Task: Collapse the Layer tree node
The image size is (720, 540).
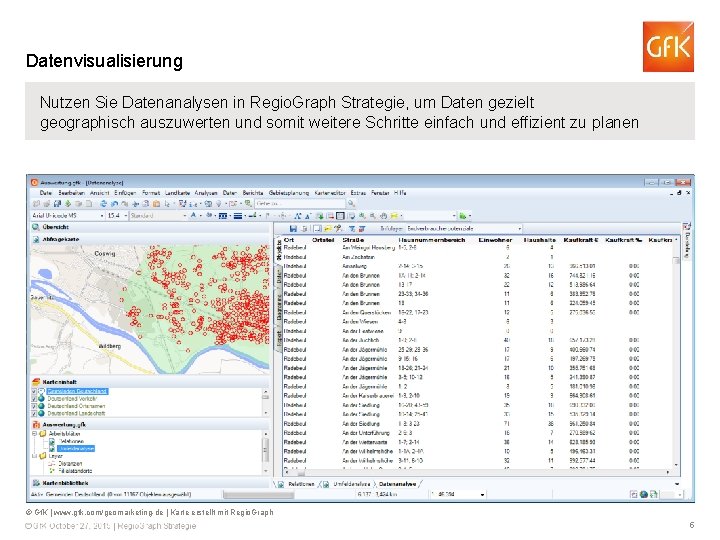Action: tap(34, 456)
